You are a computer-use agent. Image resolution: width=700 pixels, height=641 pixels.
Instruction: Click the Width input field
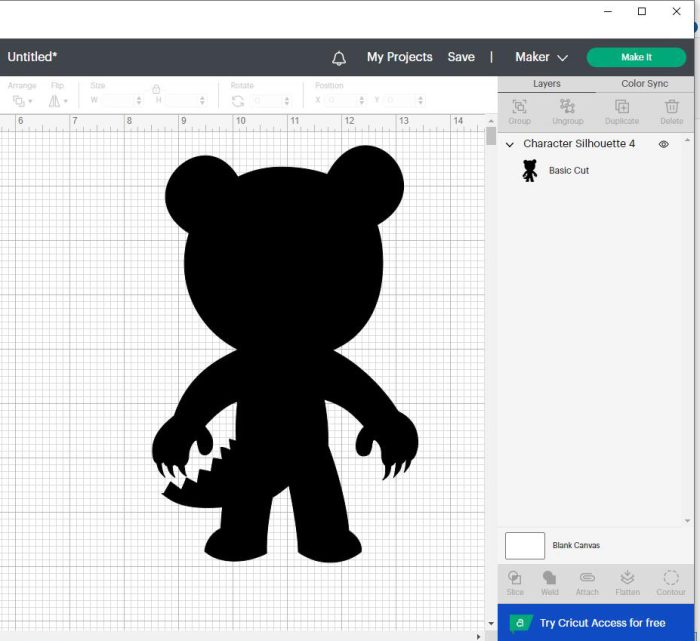[118, 100]
